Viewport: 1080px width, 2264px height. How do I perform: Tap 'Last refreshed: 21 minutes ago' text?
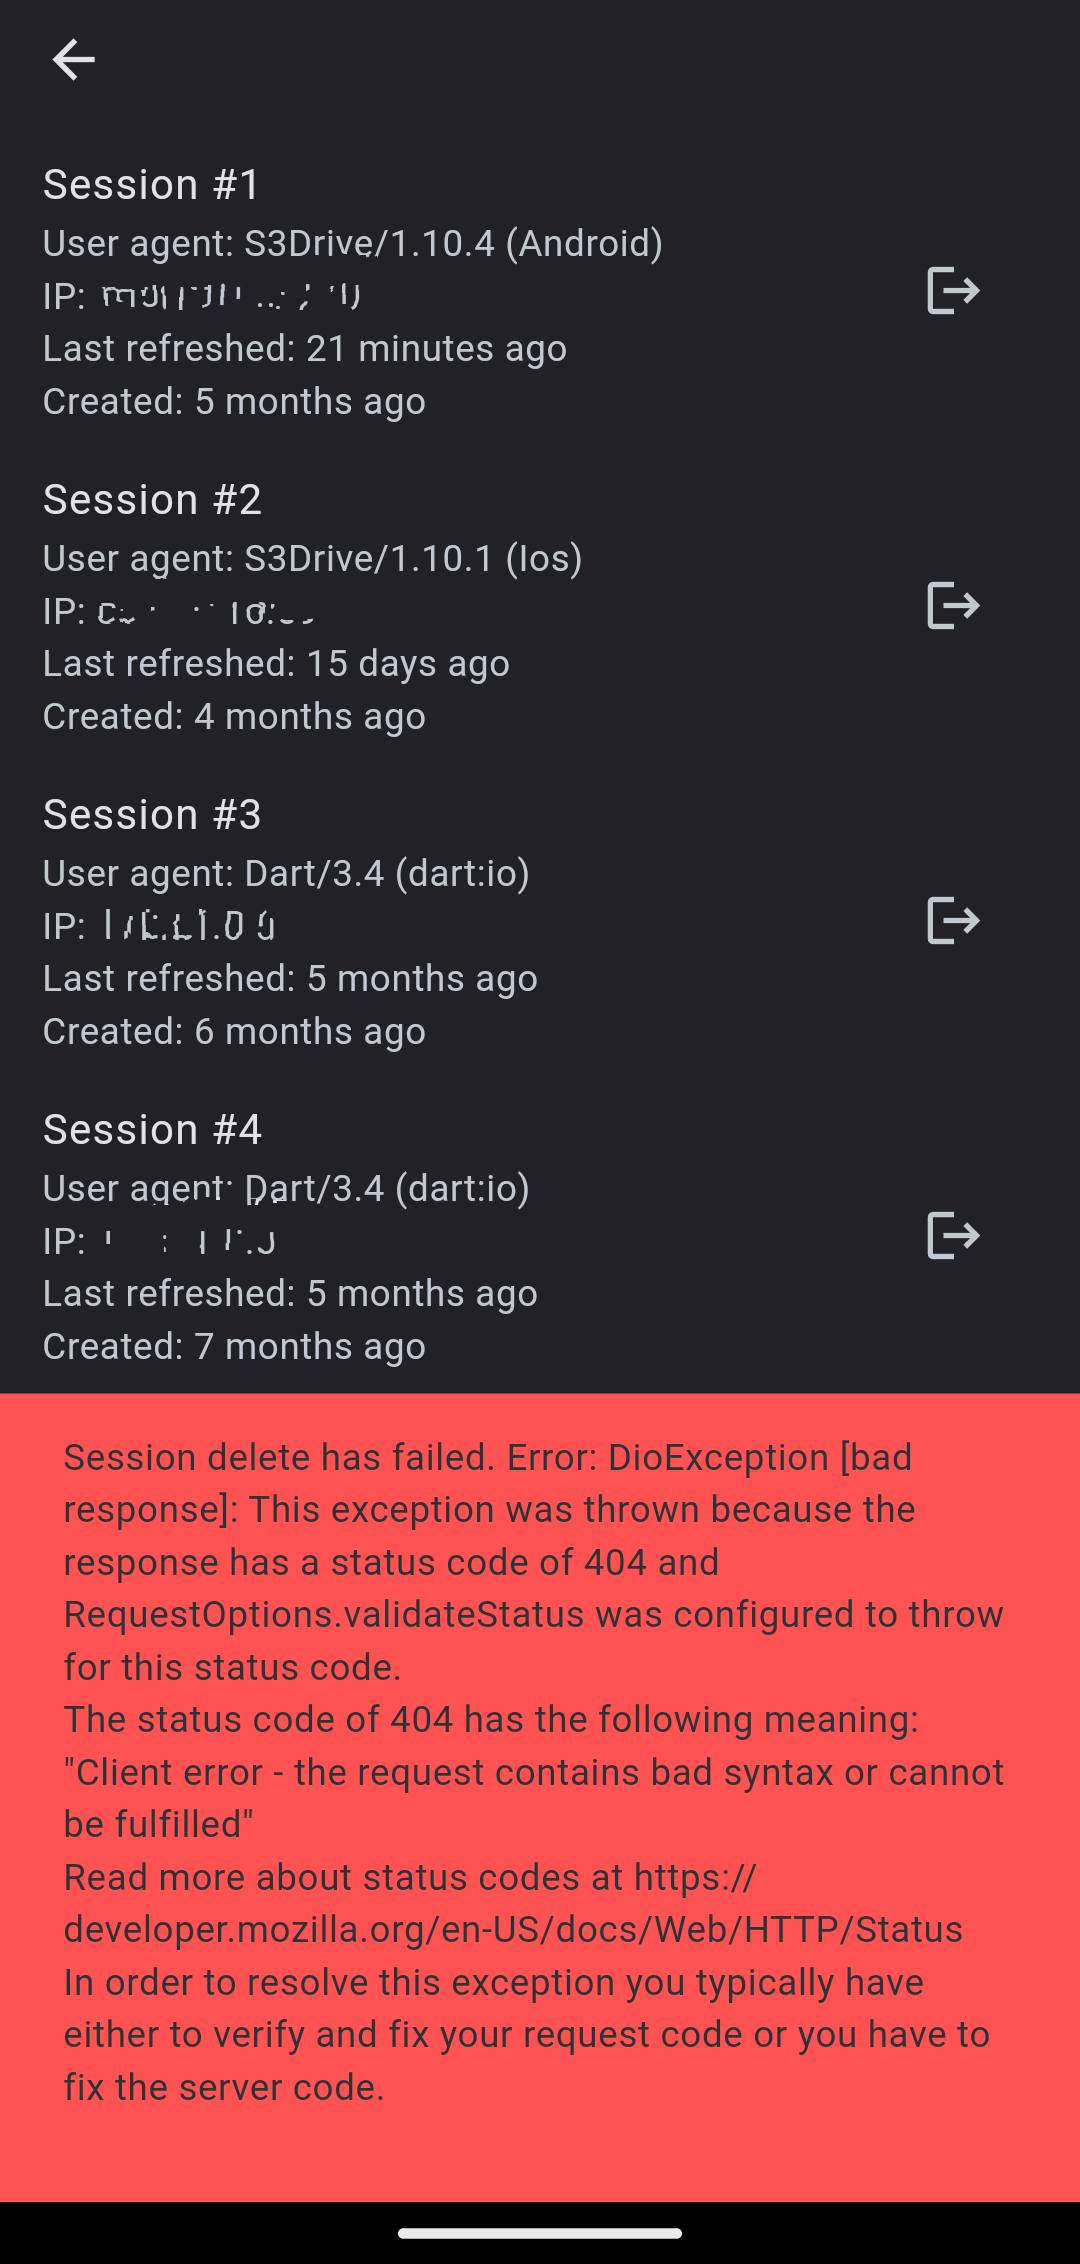pos(305,348)
